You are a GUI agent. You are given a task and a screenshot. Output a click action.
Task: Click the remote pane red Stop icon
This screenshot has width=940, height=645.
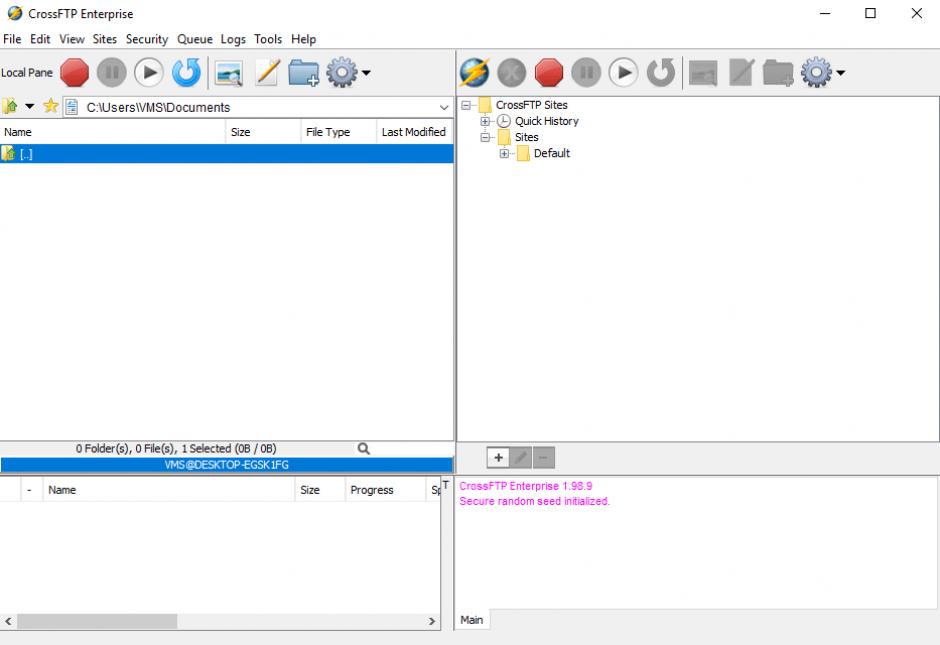coord(549,73)
